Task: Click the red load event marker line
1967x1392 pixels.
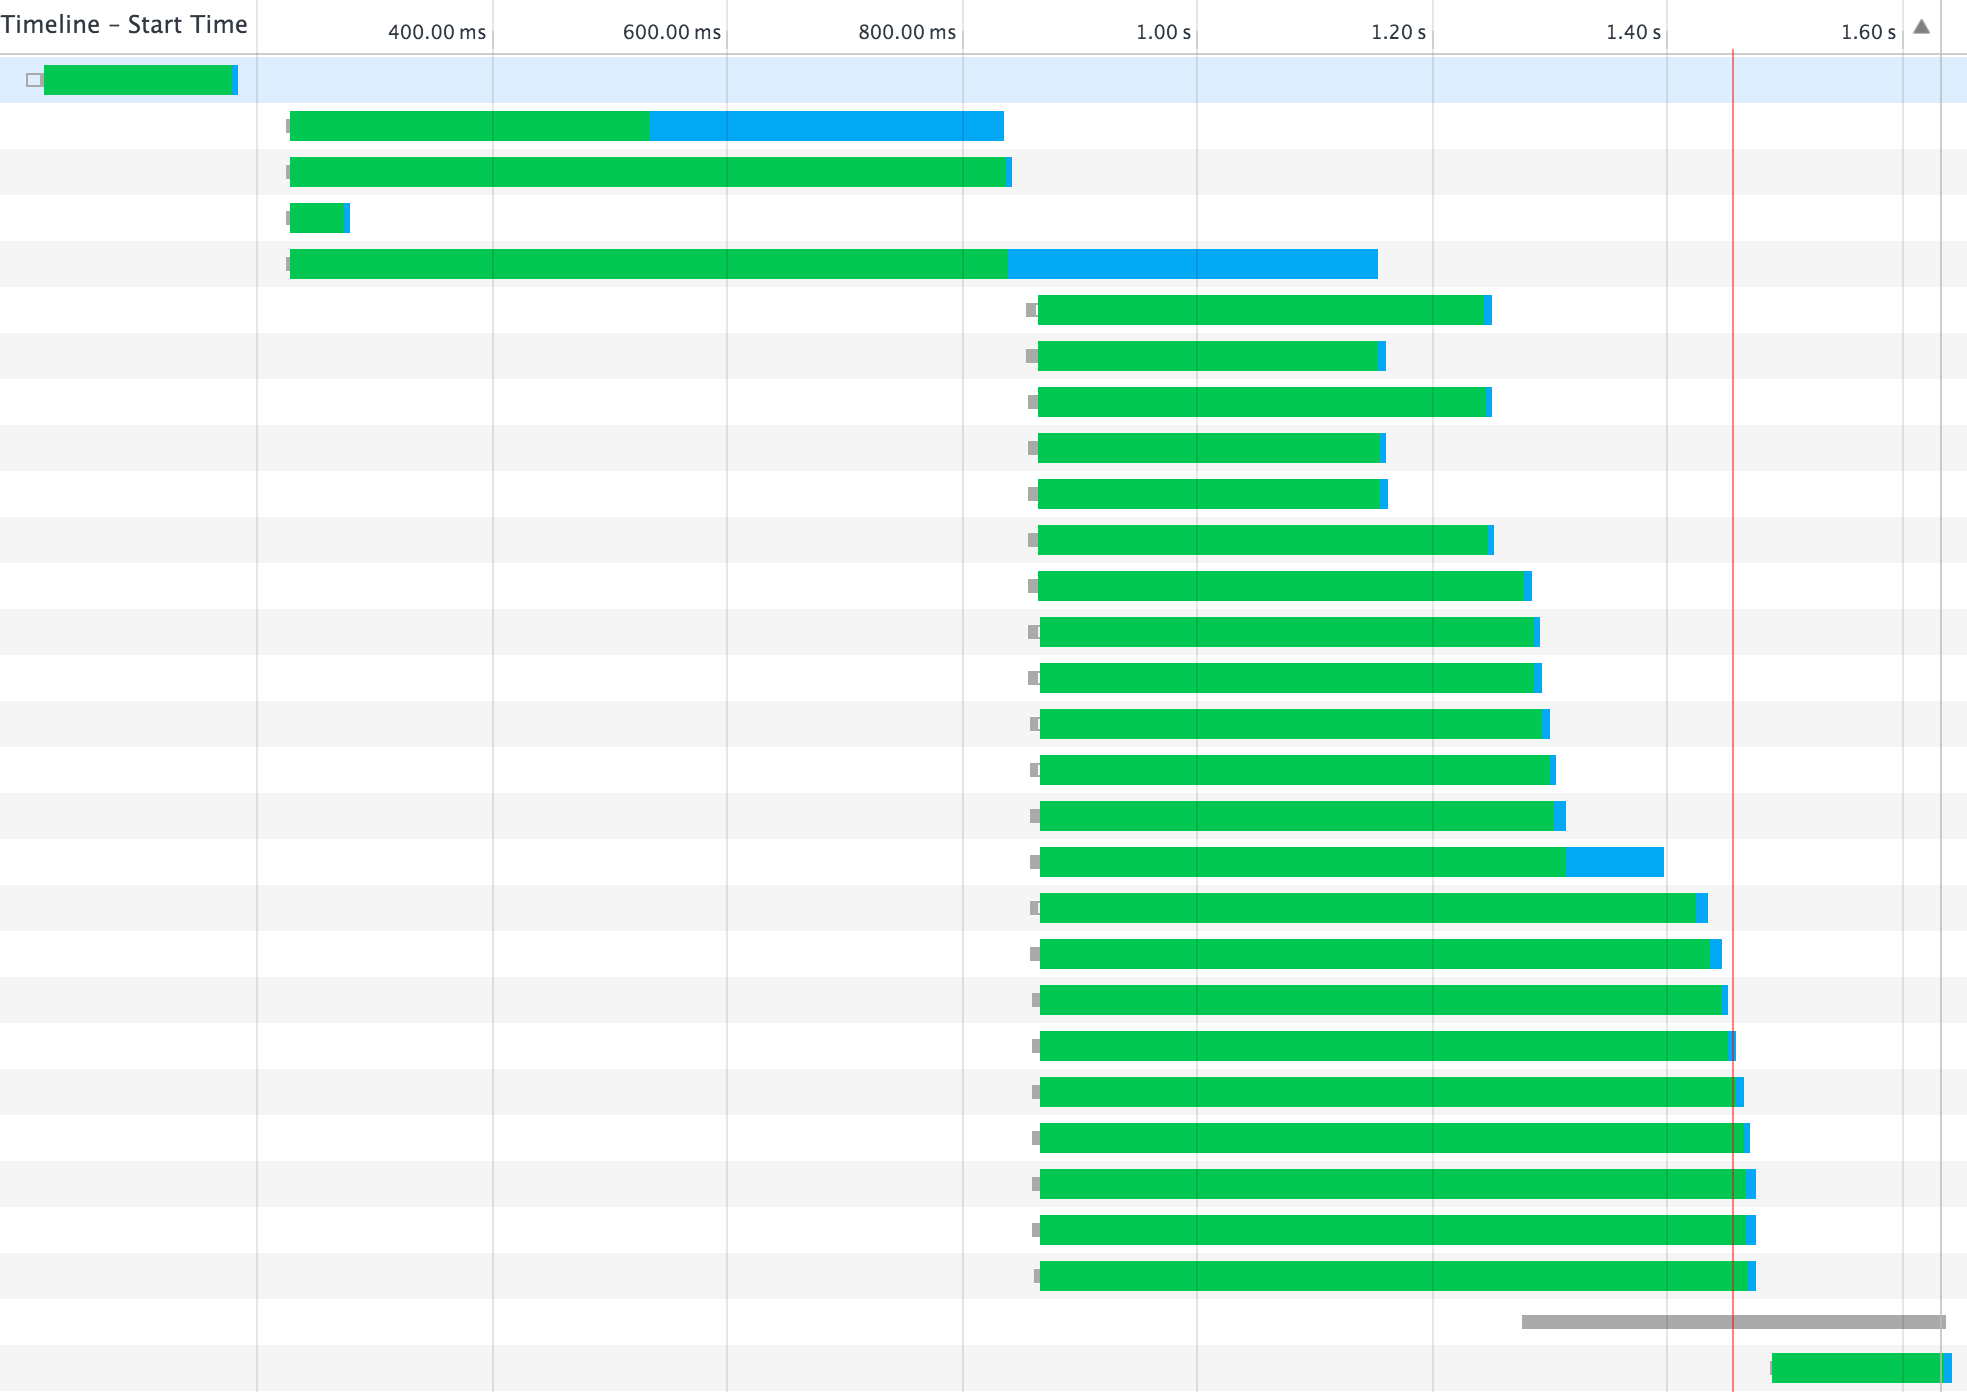Action: [1733, 720]
